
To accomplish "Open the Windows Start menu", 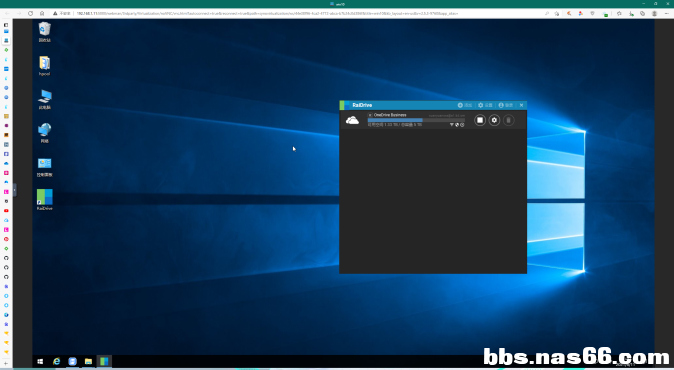I will 40,361.
